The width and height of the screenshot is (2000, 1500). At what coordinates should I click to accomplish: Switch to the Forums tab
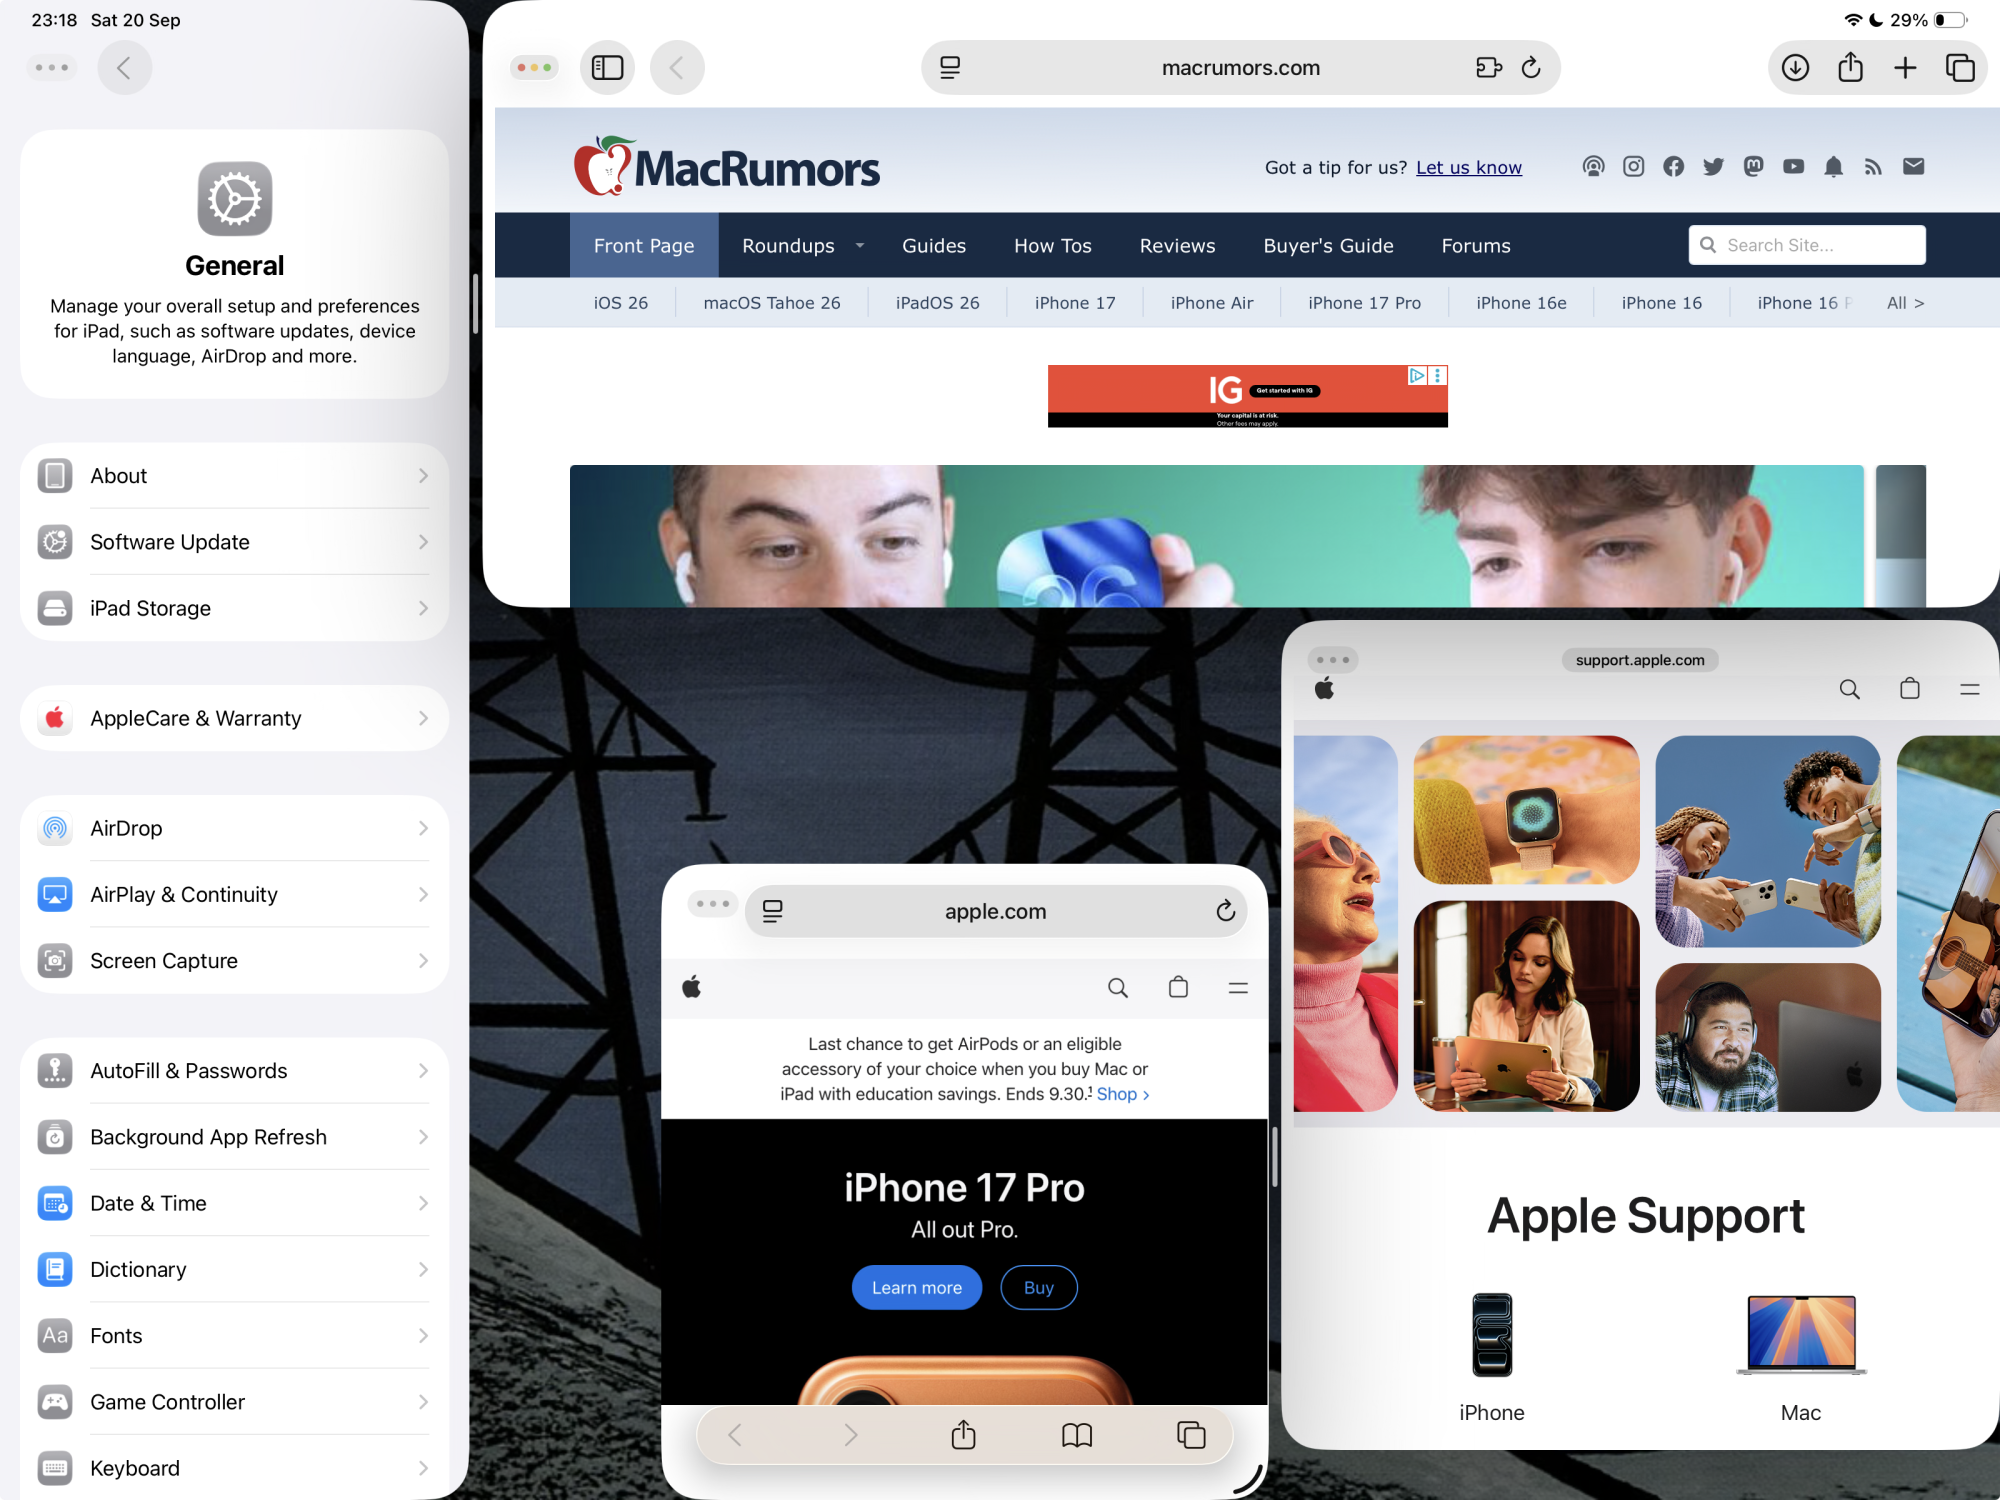(x=1475, y=246)
